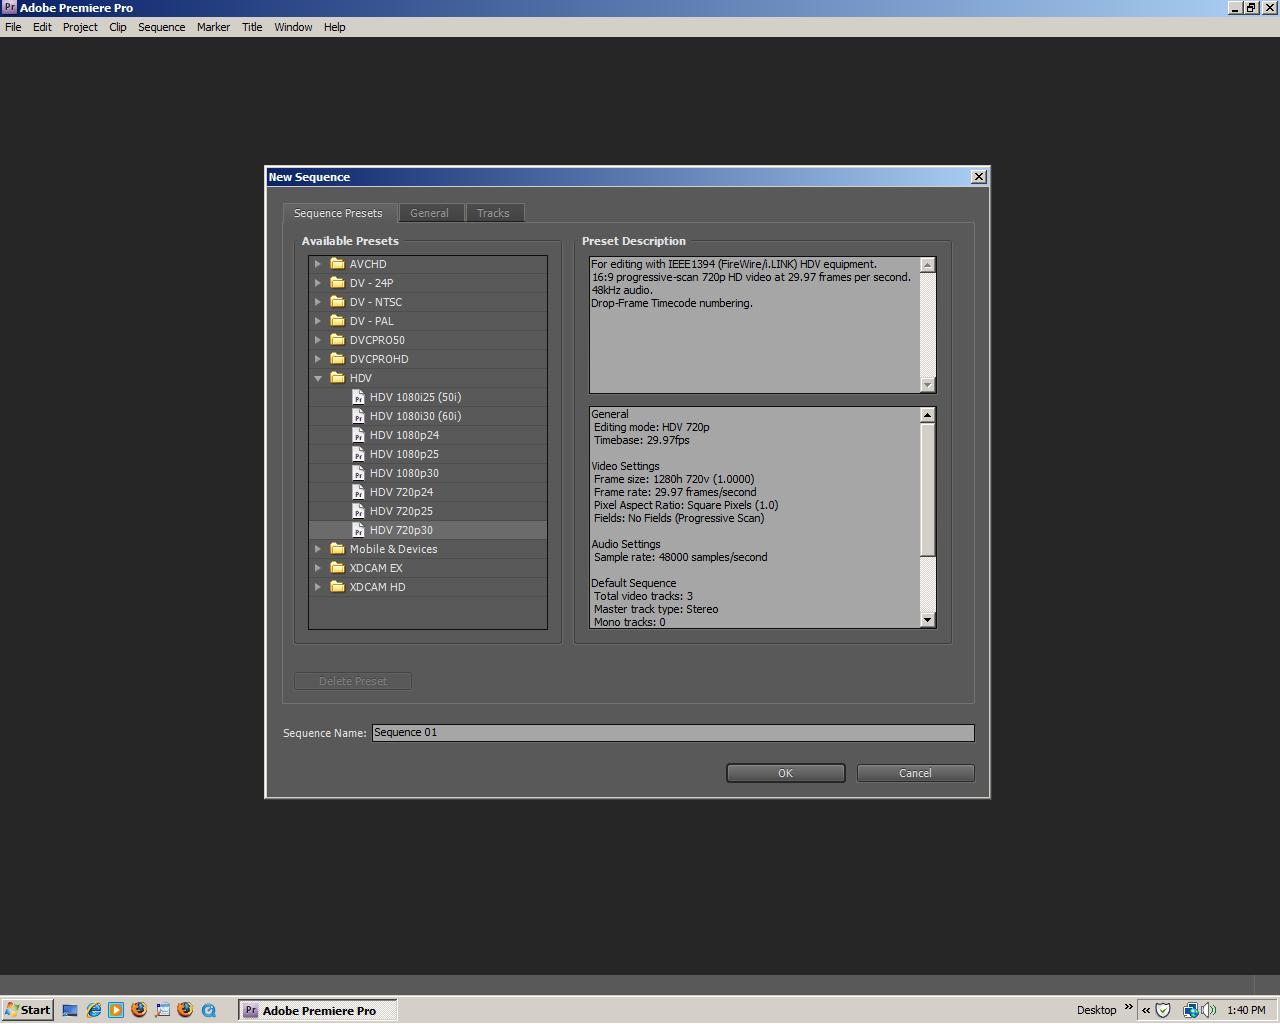The height and width of the screenshot is (1024, 1280).
Task: Click the AVCHD folder icon
Action: pos(337,264)
